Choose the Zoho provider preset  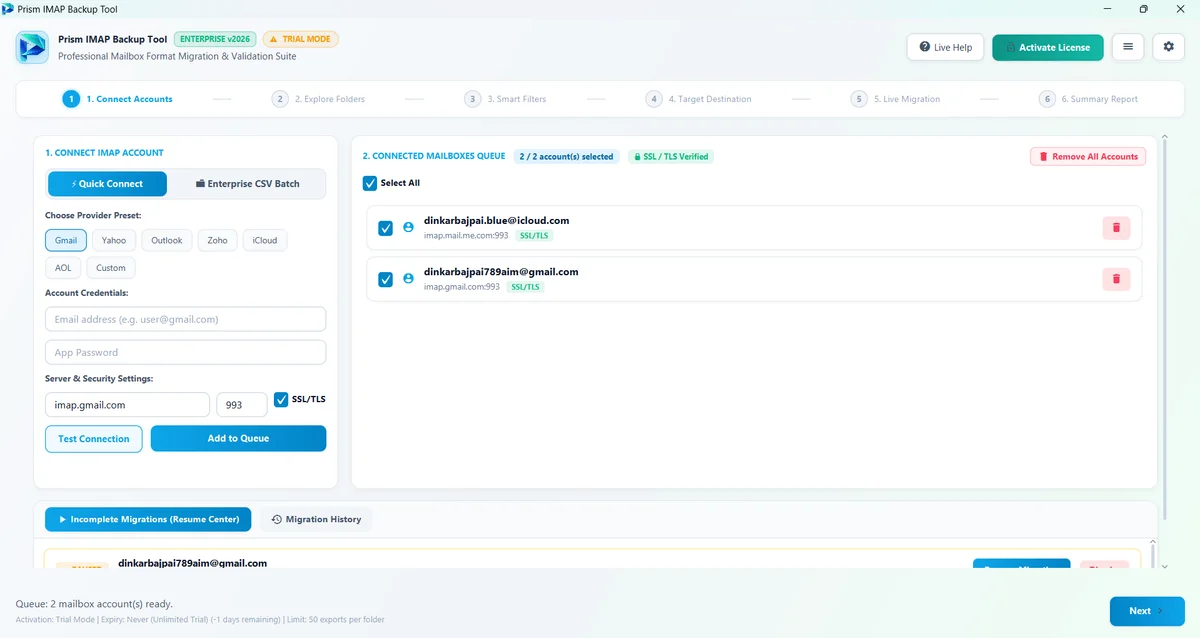point(218,240)
